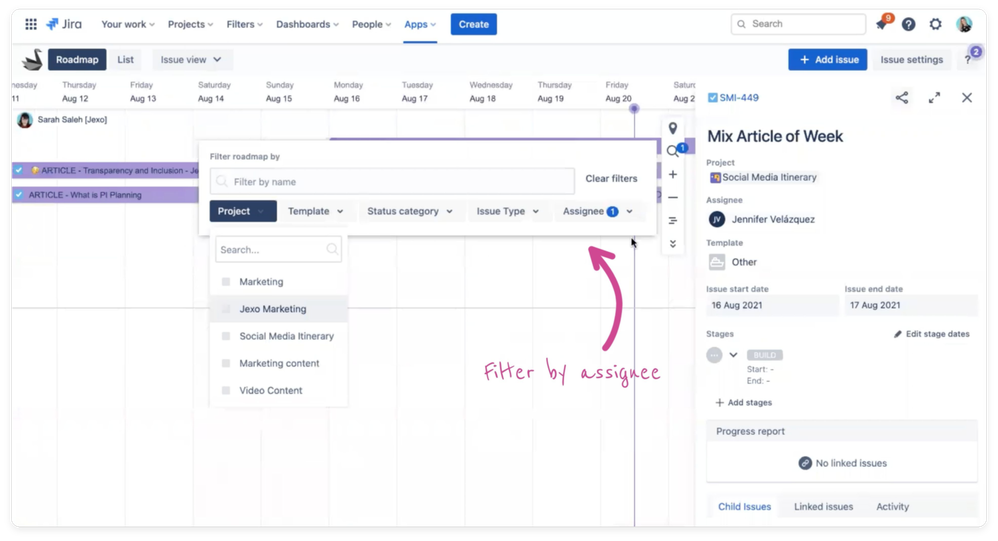Open the People dropdown
The height and width of the screenshot is (541, 998).
[371, 24]
